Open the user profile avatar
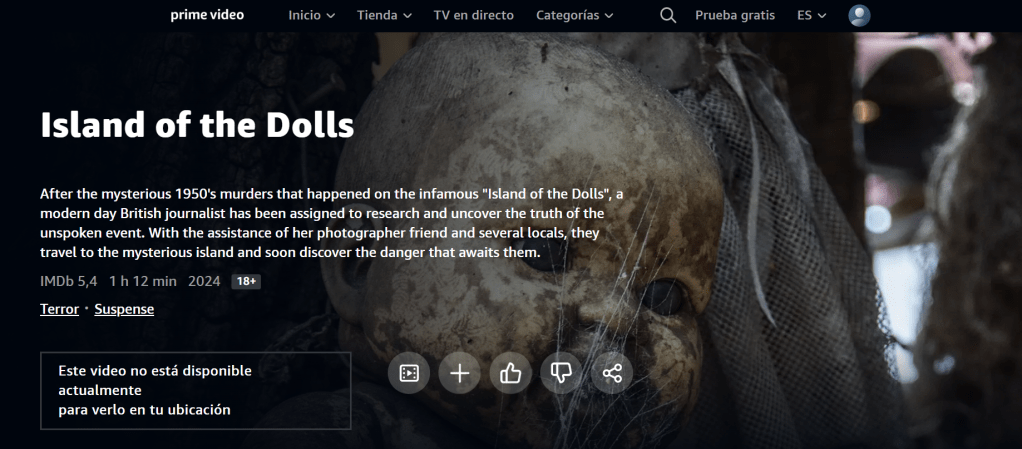The height and width of the screenshot is (449, 1022). (859, 15)
